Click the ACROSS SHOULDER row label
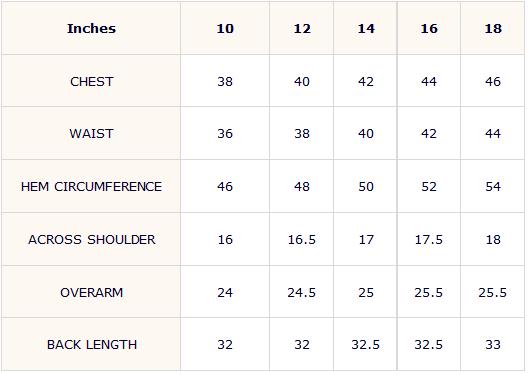Viewport: 528px width, 374px height. tap(92, 240)
